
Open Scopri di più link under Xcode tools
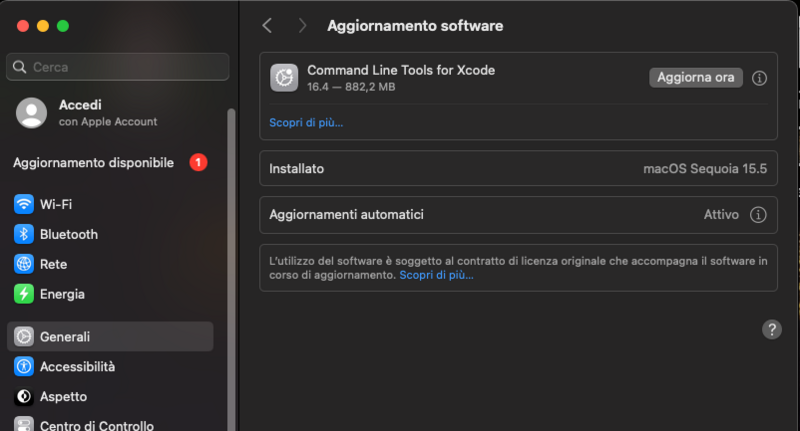point(306,123)
